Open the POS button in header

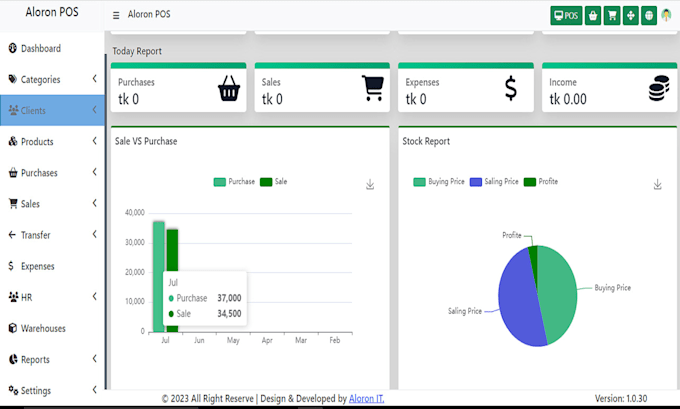pos(566,16)
